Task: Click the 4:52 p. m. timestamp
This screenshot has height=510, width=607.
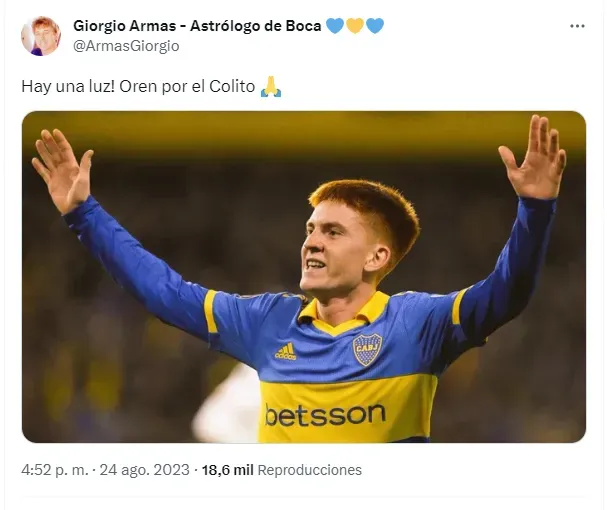Action: [x=55, y=470]
